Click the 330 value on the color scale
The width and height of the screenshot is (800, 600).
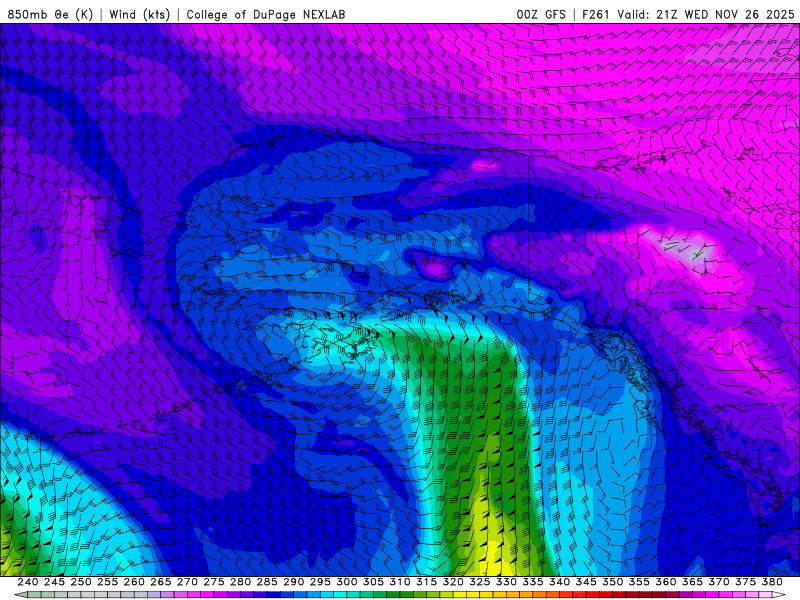pos(506,582)
